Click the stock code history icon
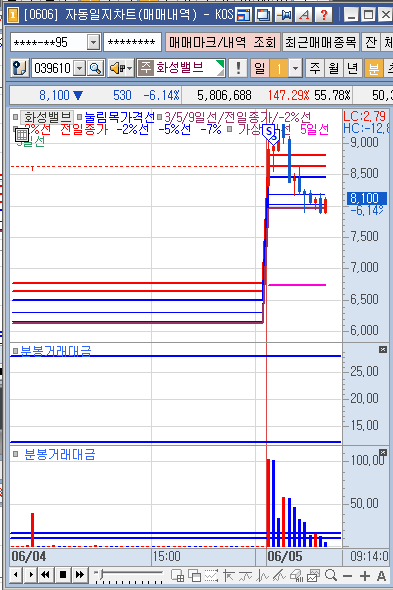Screen dimensions: 393x590 [x=20, y=68]
